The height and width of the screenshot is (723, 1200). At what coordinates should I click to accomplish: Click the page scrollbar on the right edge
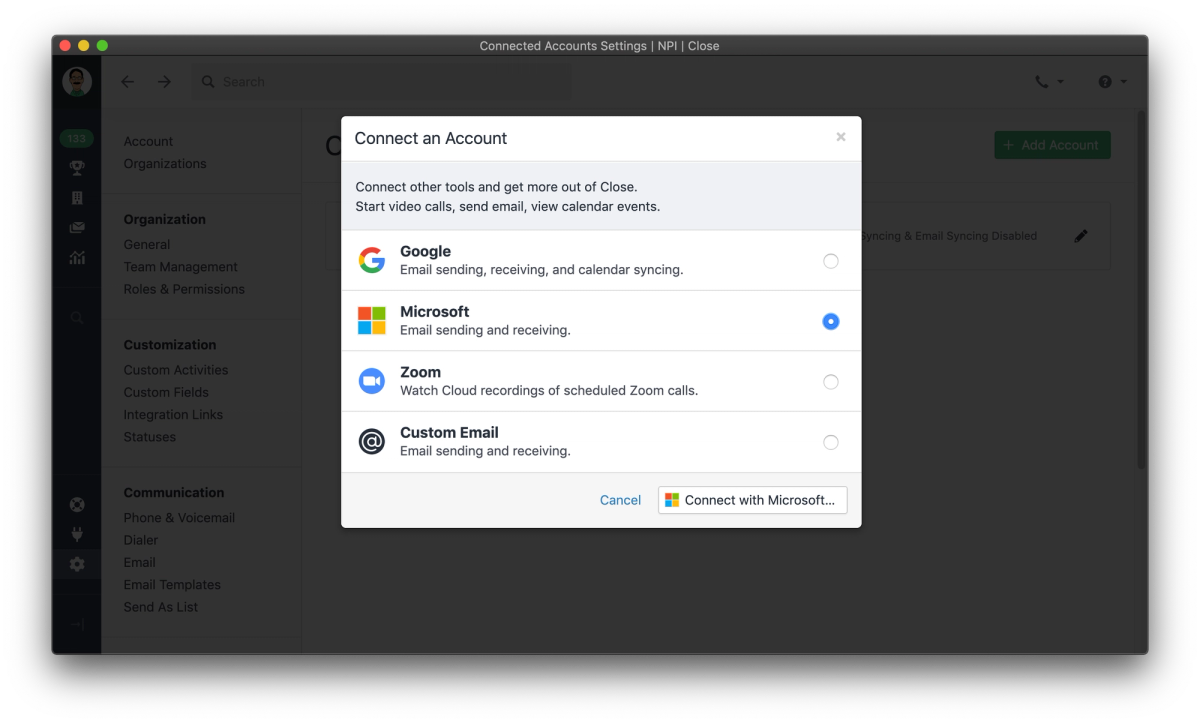[1142, 290]
